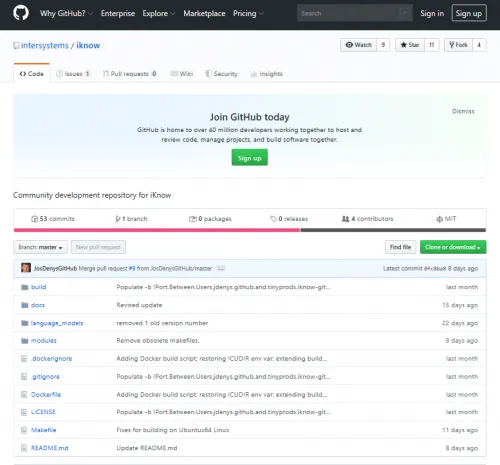Switch to the Insights tab
Image resolution: width=500 pixels, height=465 pixels.
point(266,74)
